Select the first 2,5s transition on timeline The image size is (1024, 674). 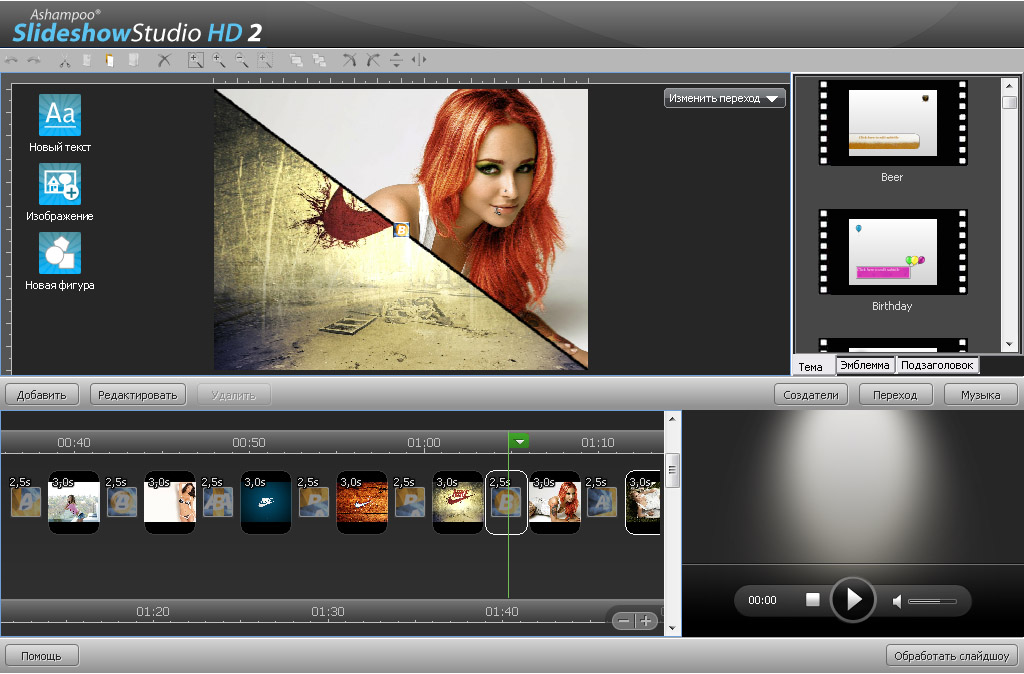click(x=25, y=502)
